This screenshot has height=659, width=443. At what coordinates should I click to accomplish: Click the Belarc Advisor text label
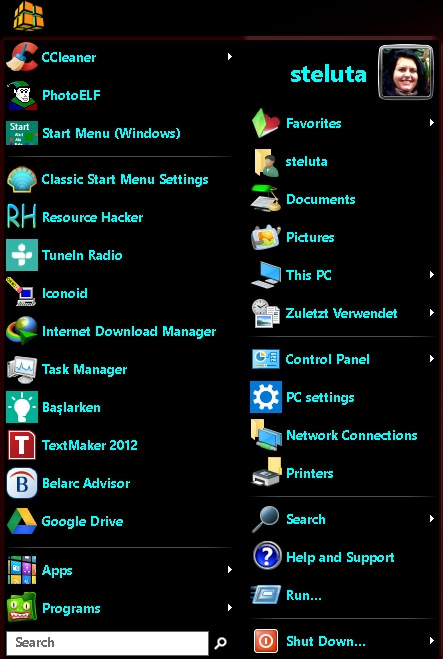click(86, 483)
